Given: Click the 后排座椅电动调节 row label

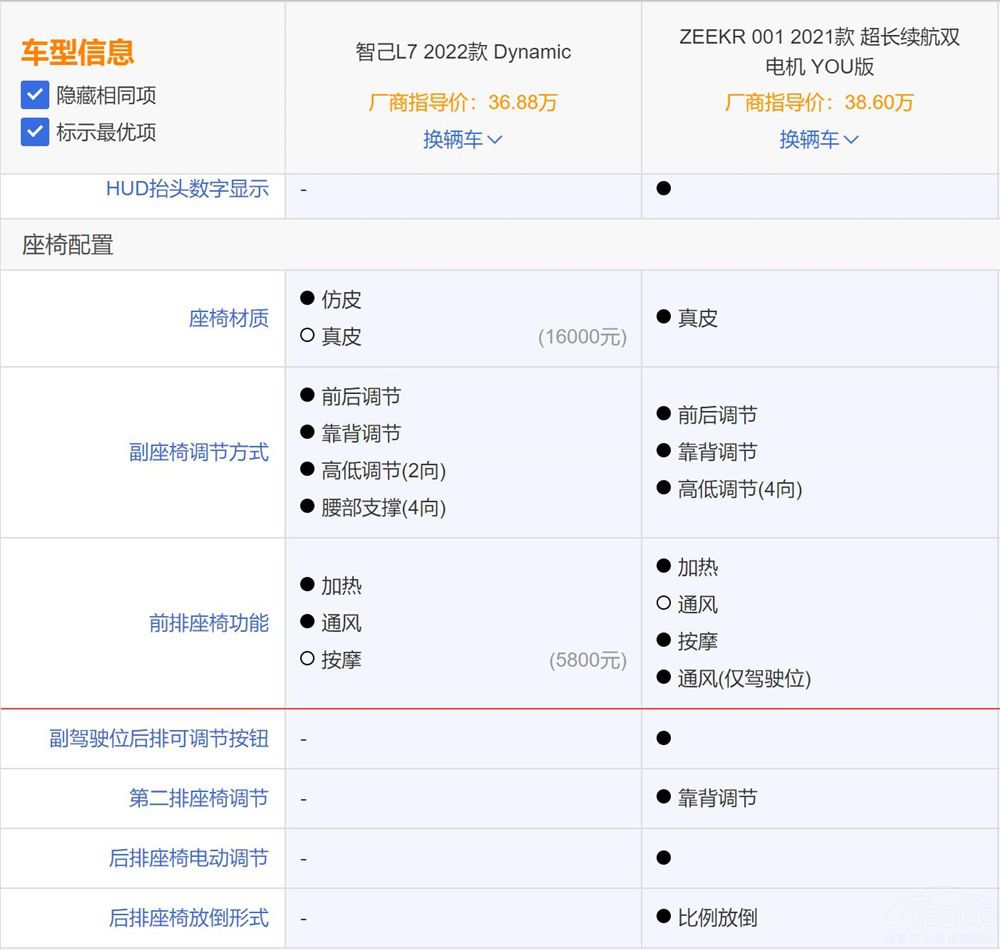Looking at the screenshot, I should [188, 858].
